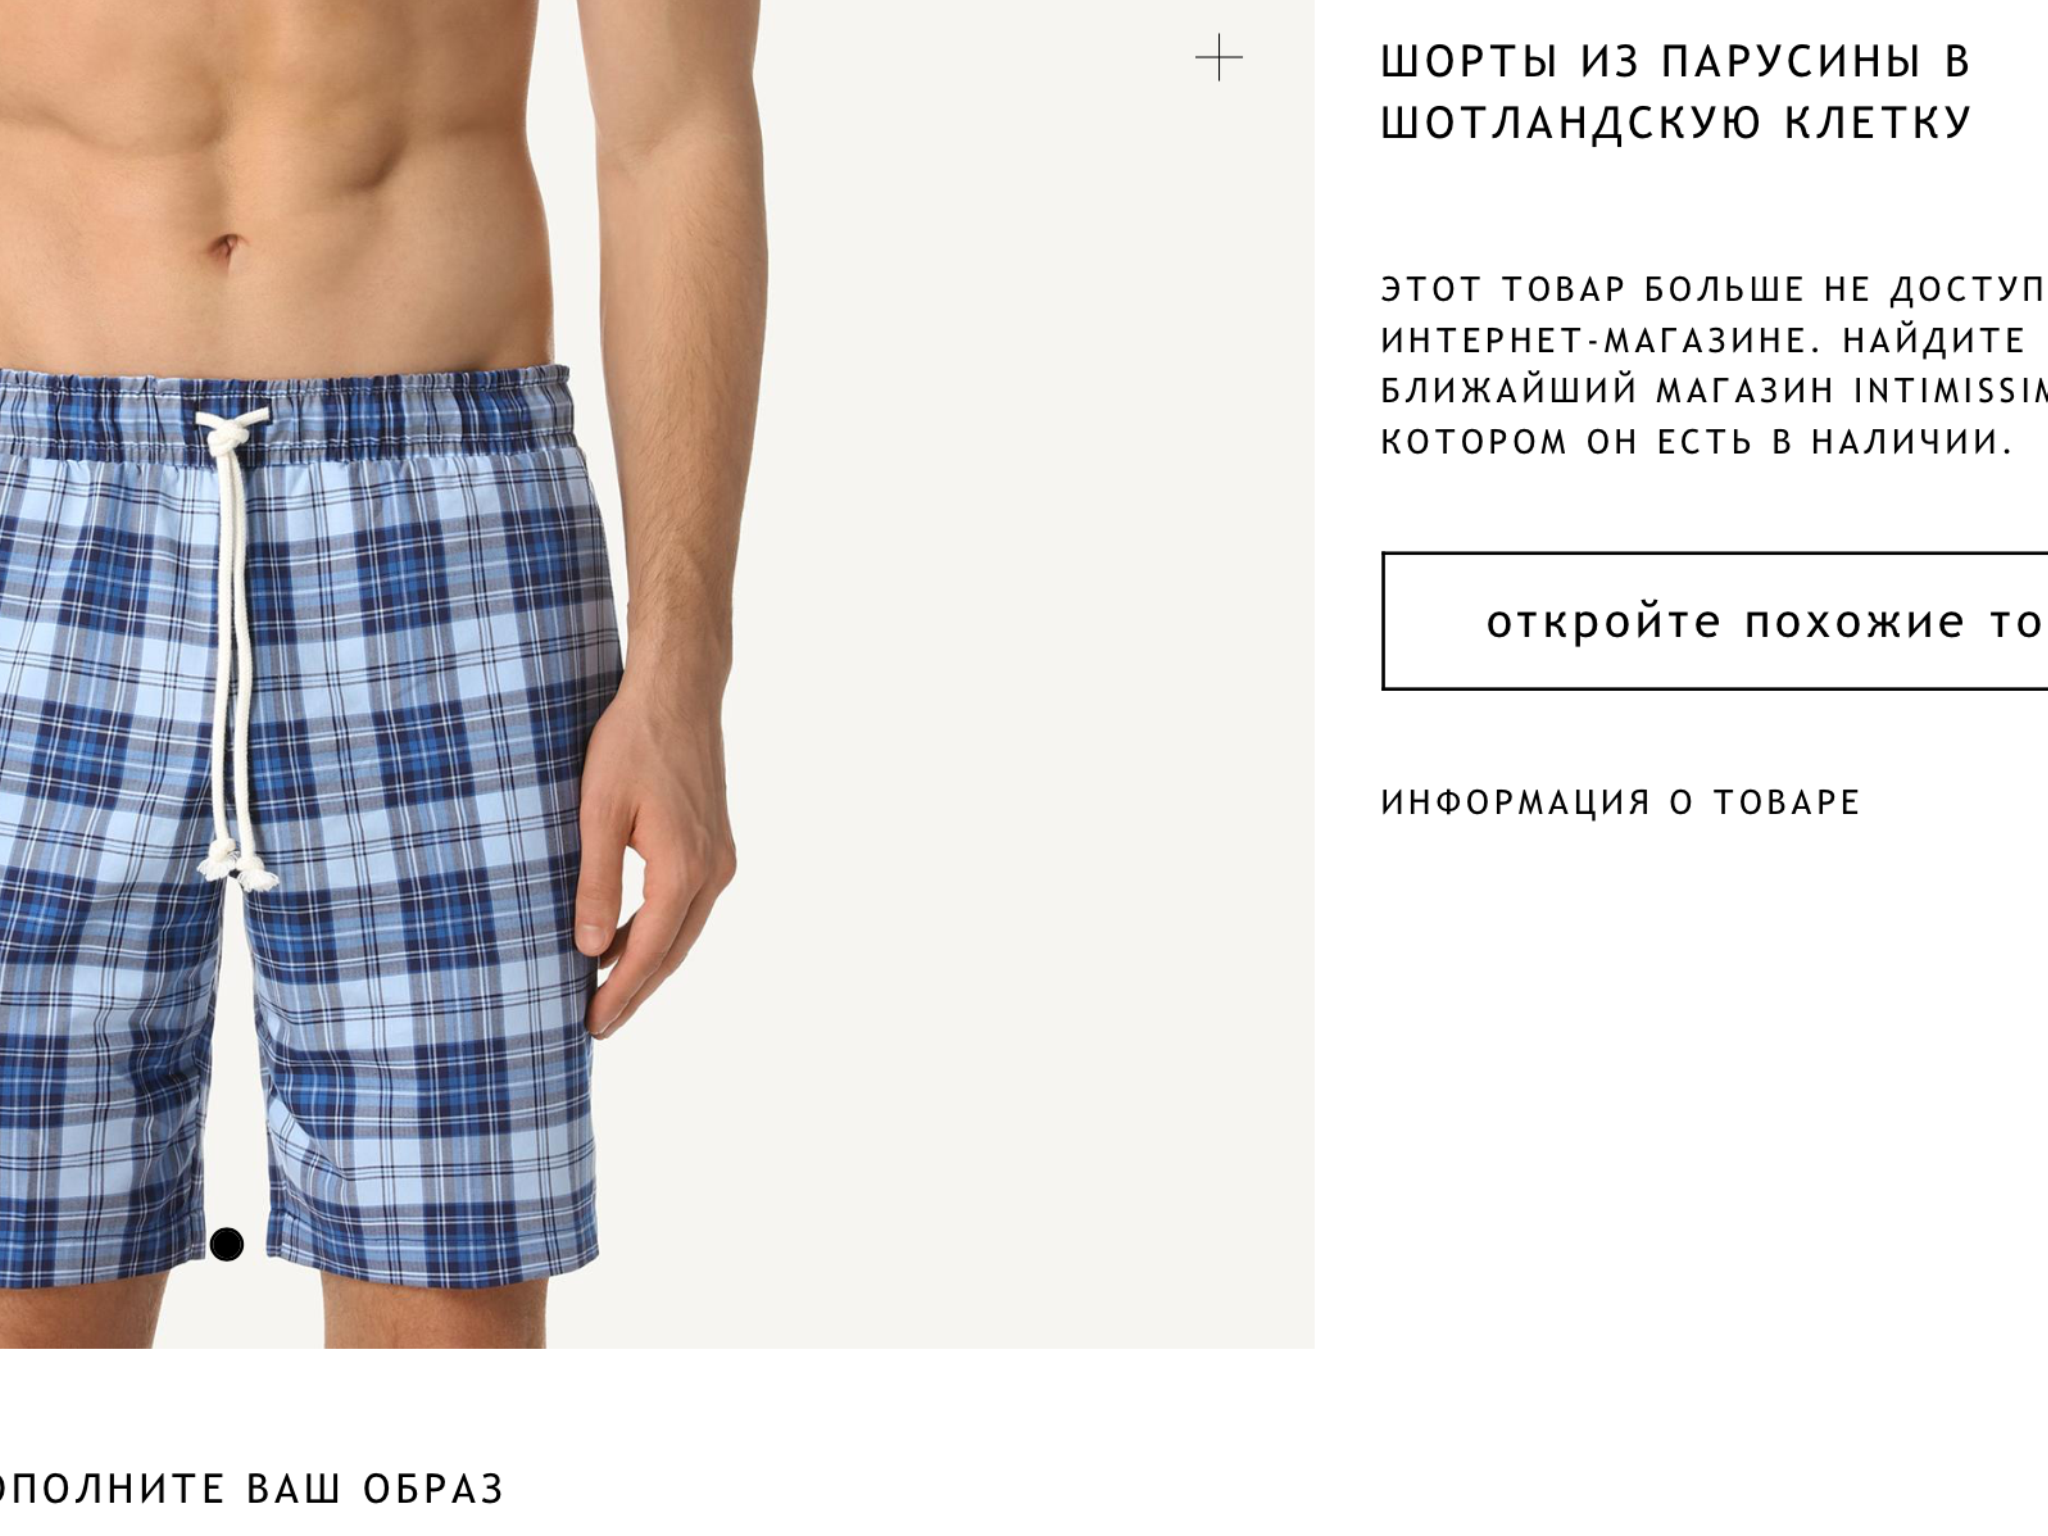This screenshot has width=2048, height=1536.
Task: Open similar products via 'откройте похожие' button
Action: point(1715,621)
